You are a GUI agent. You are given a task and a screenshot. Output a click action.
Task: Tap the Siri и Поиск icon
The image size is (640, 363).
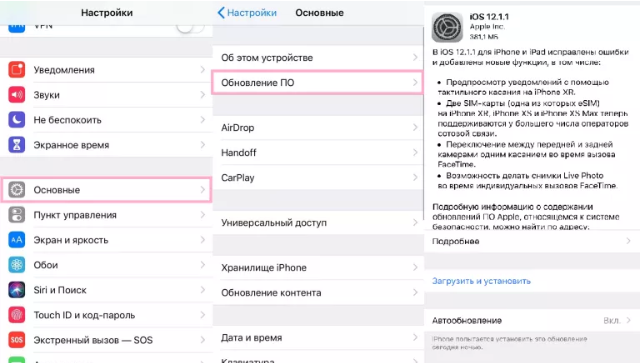[x=17, y=290]
